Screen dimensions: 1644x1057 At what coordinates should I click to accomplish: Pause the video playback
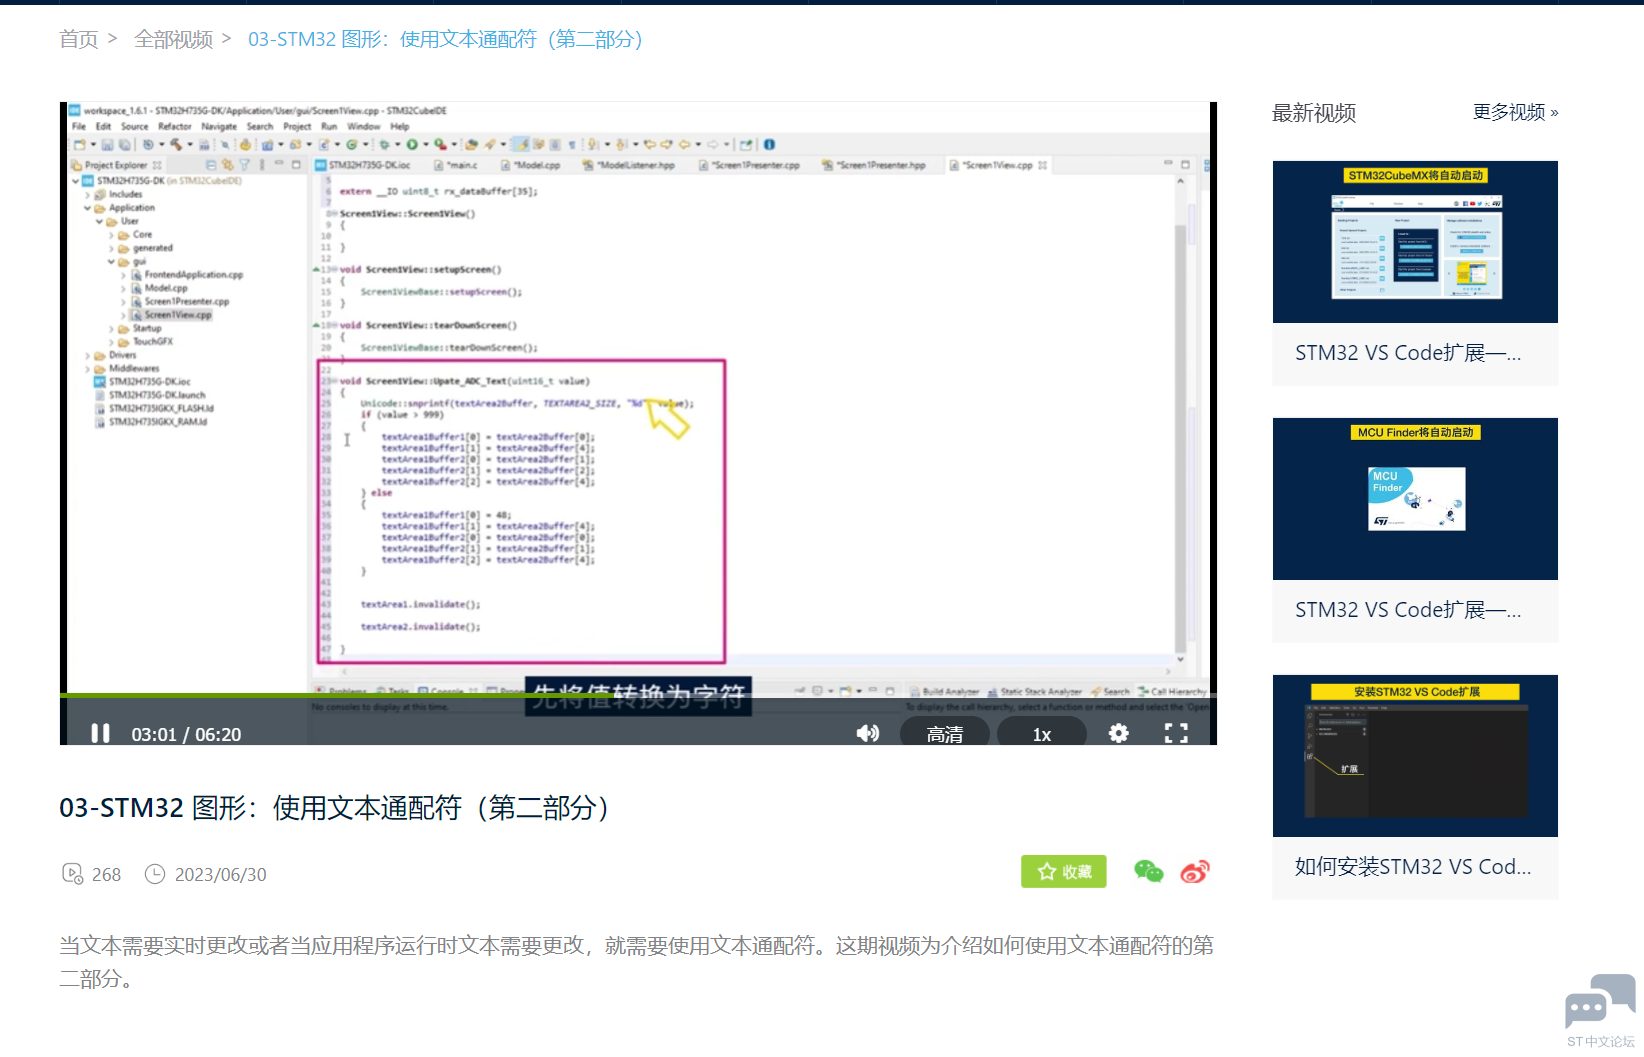(x=100, y=733)
